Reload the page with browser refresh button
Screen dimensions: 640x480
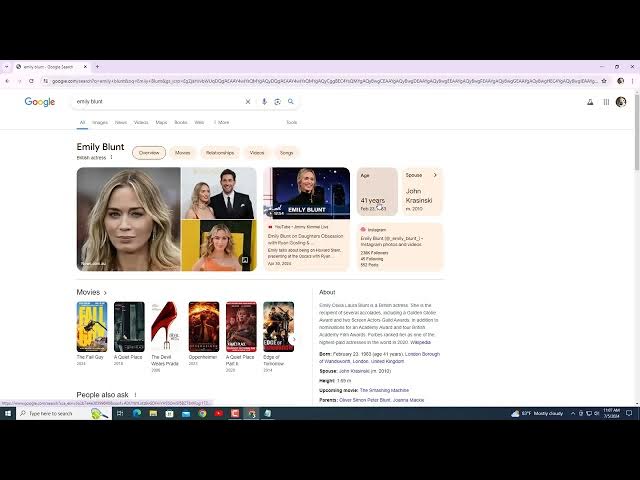point(31,81)
